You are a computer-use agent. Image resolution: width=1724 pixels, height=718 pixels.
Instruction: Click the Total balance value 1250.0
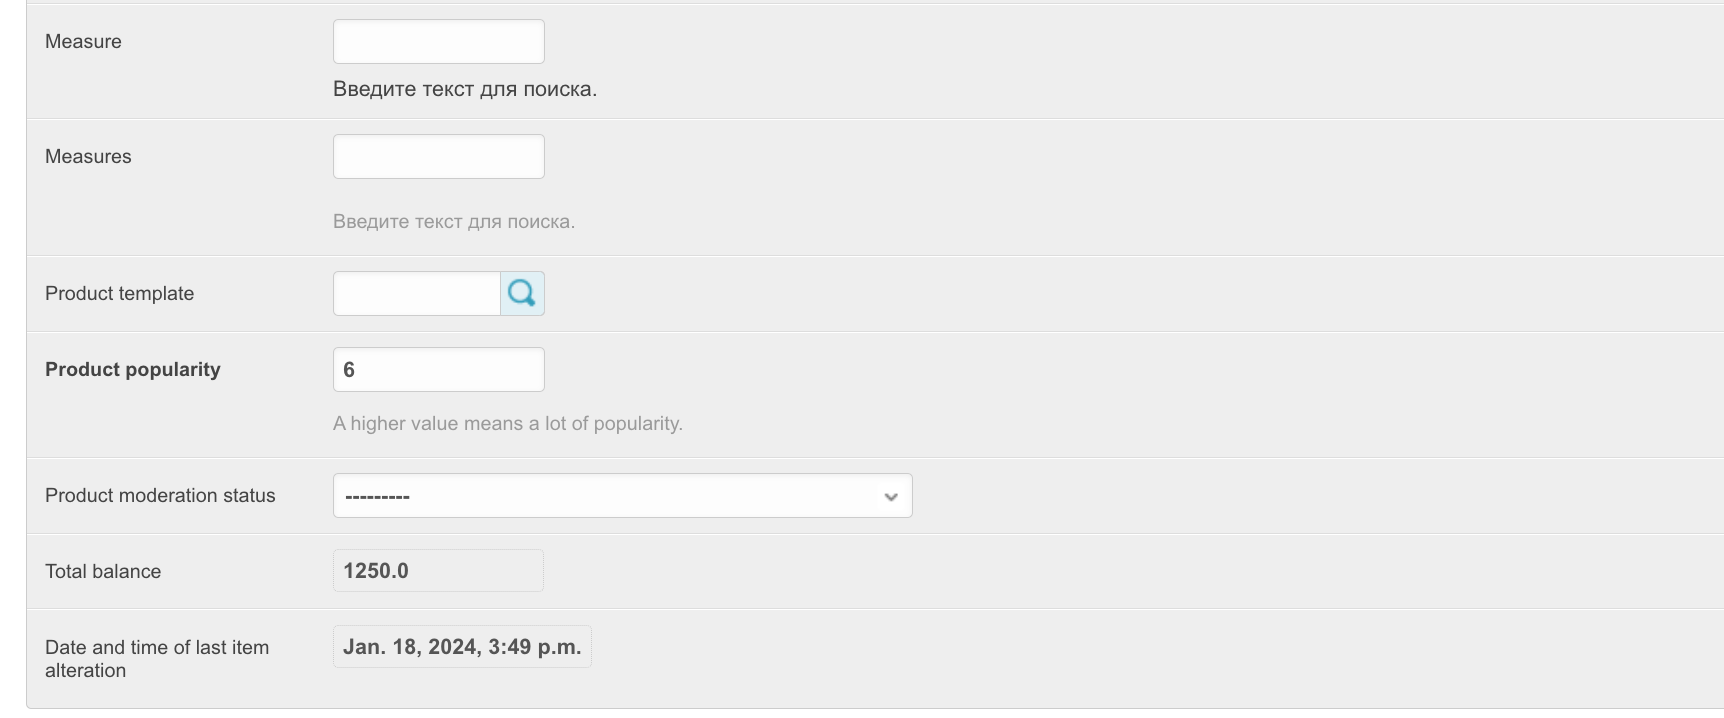pyautogui.click(x=376, y=571)
